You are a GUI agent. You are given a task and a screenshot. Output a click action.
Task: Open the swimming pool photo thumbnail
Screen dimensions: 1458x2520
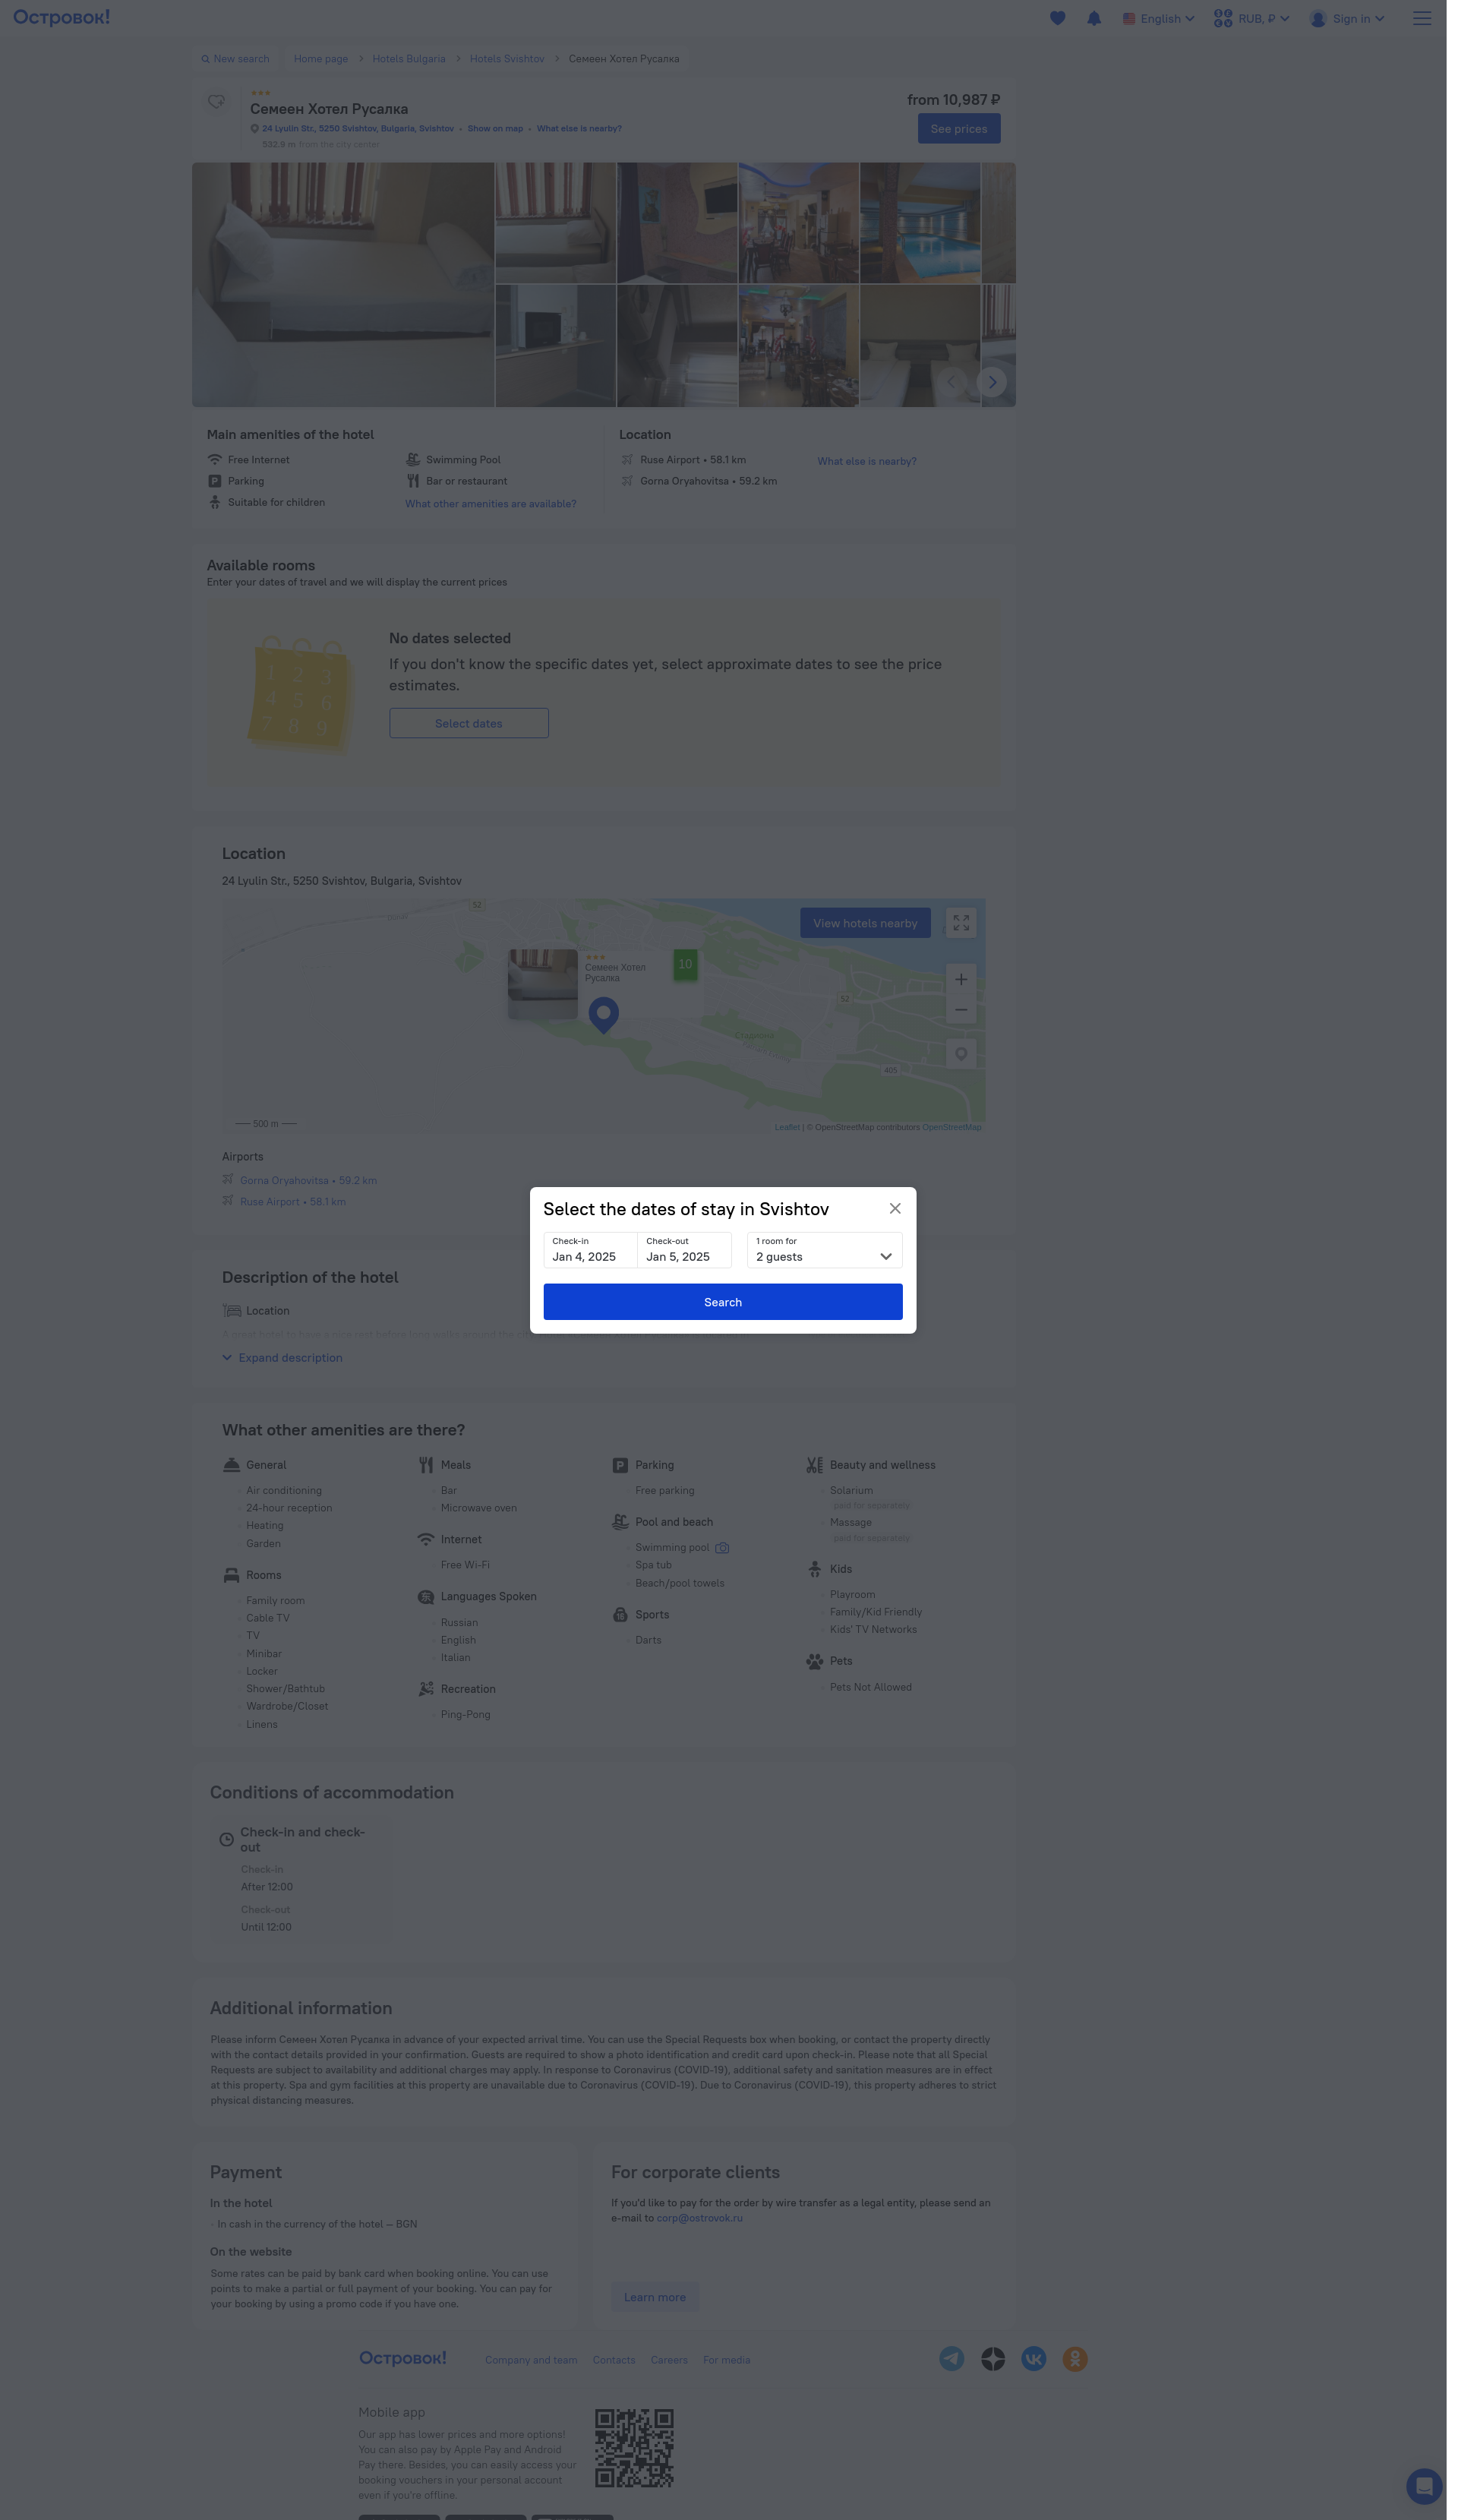[x=919, y=223]
